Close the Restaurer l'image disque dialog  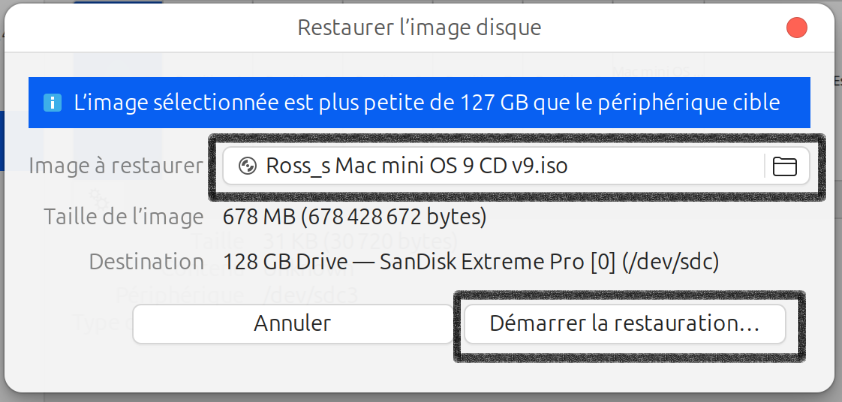pyautogui.click(x=797, y=28)
